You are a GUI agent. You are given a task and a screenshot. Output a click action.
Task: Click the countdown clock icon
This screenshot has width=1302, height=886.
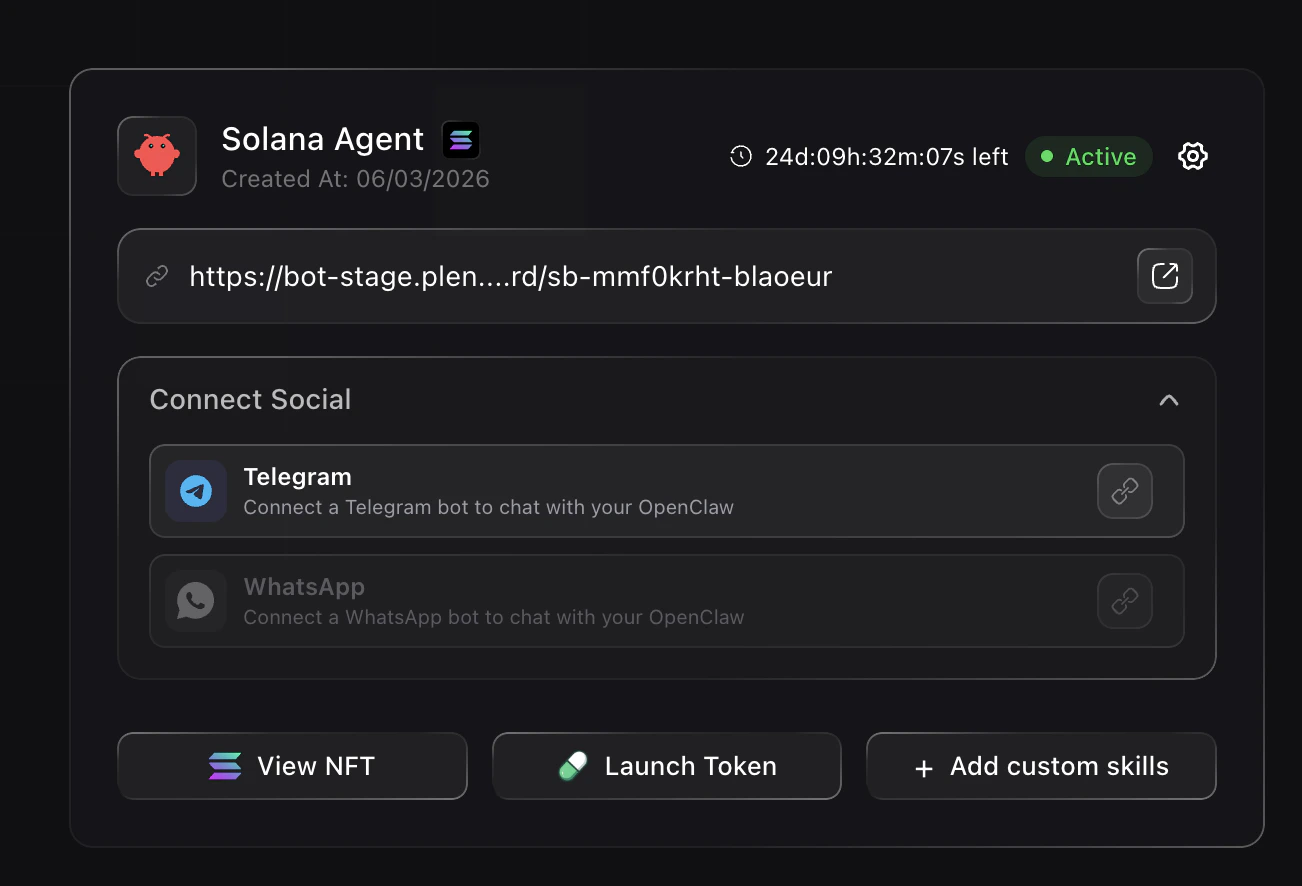740,156
